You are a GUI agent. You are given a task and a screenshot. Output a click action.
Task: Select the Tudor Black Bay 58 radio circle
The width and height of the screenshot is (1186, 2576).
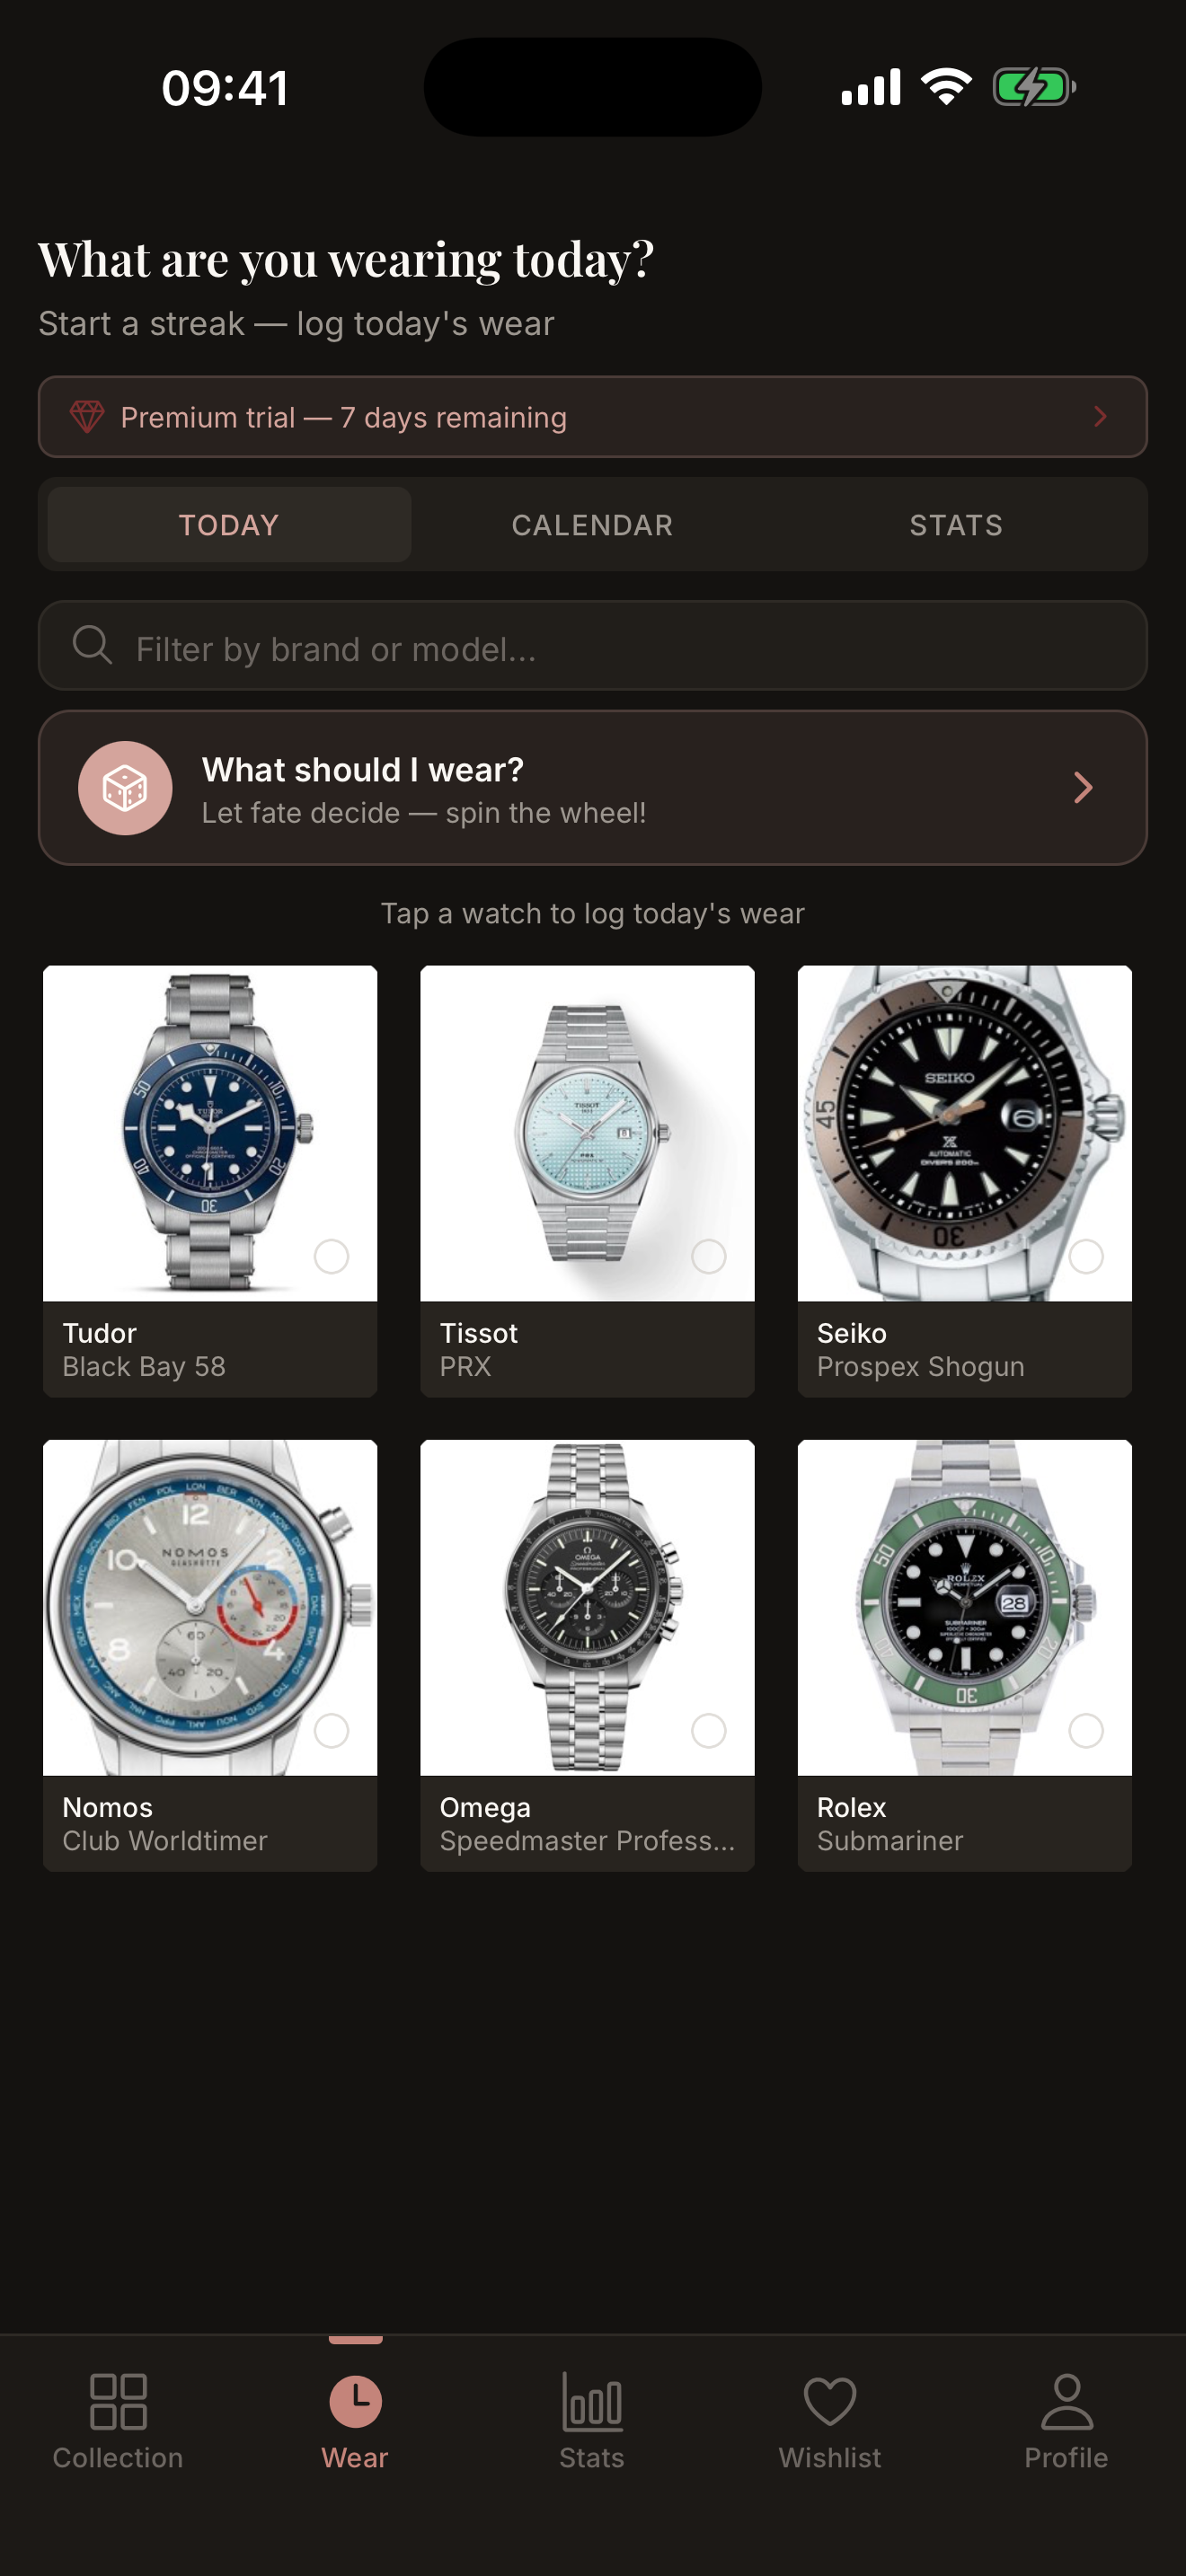click(x=331, y=1256)
